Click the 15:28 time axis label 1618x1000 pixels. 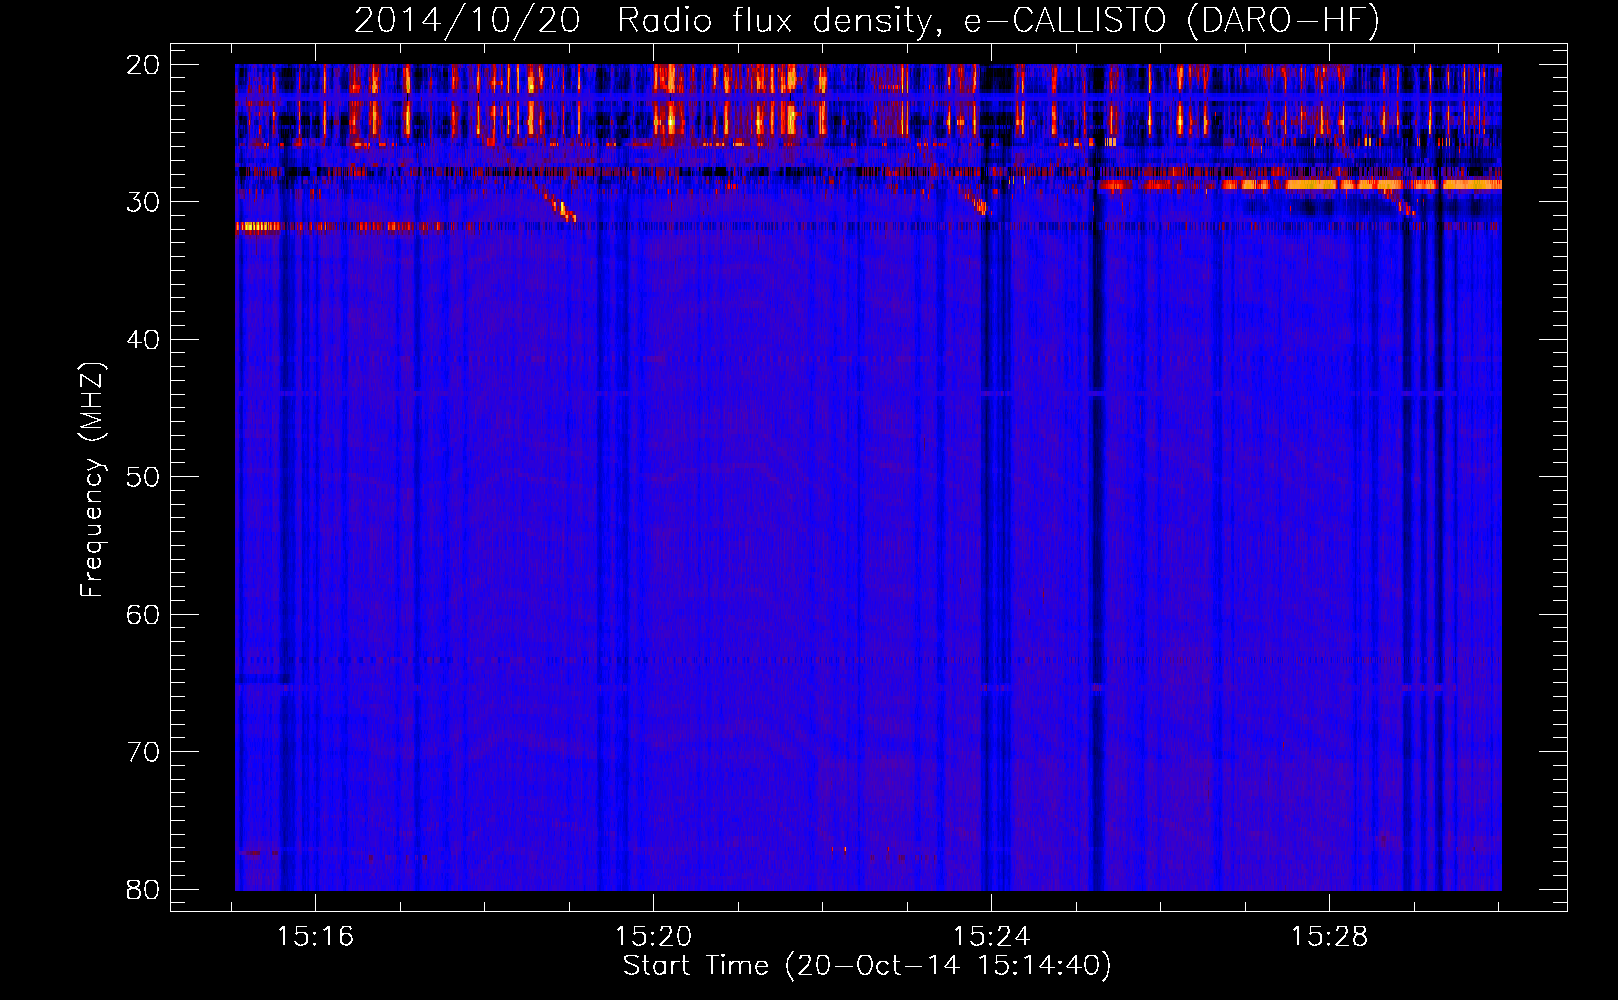pyautogui.click(x=1329, y=936)
